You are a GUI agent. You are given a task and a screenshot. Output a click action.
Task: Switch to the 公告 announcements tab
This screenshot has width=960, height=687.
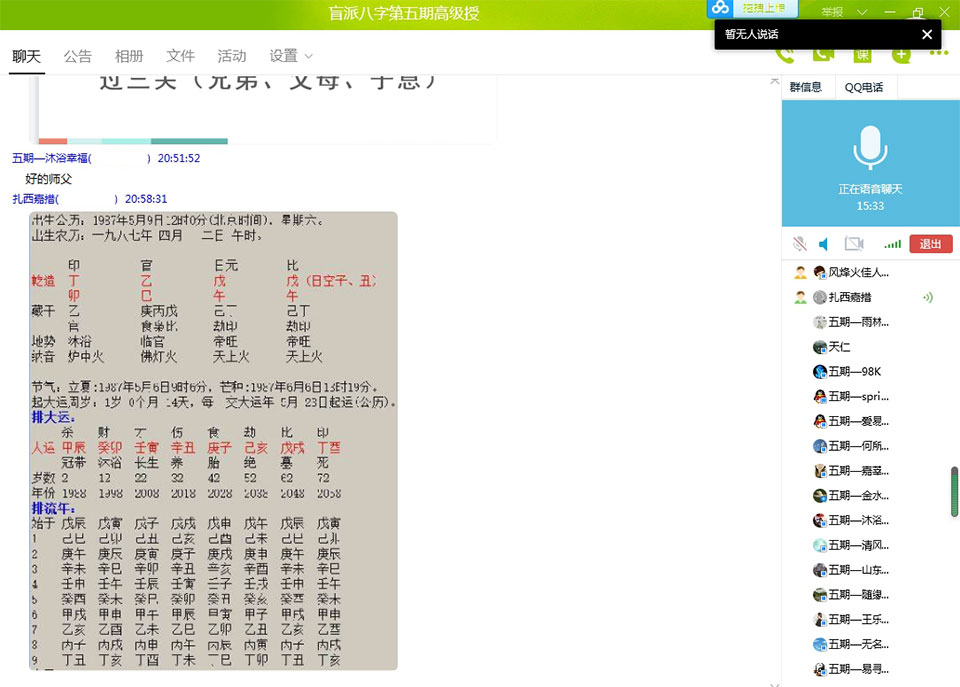click(78, 56)
